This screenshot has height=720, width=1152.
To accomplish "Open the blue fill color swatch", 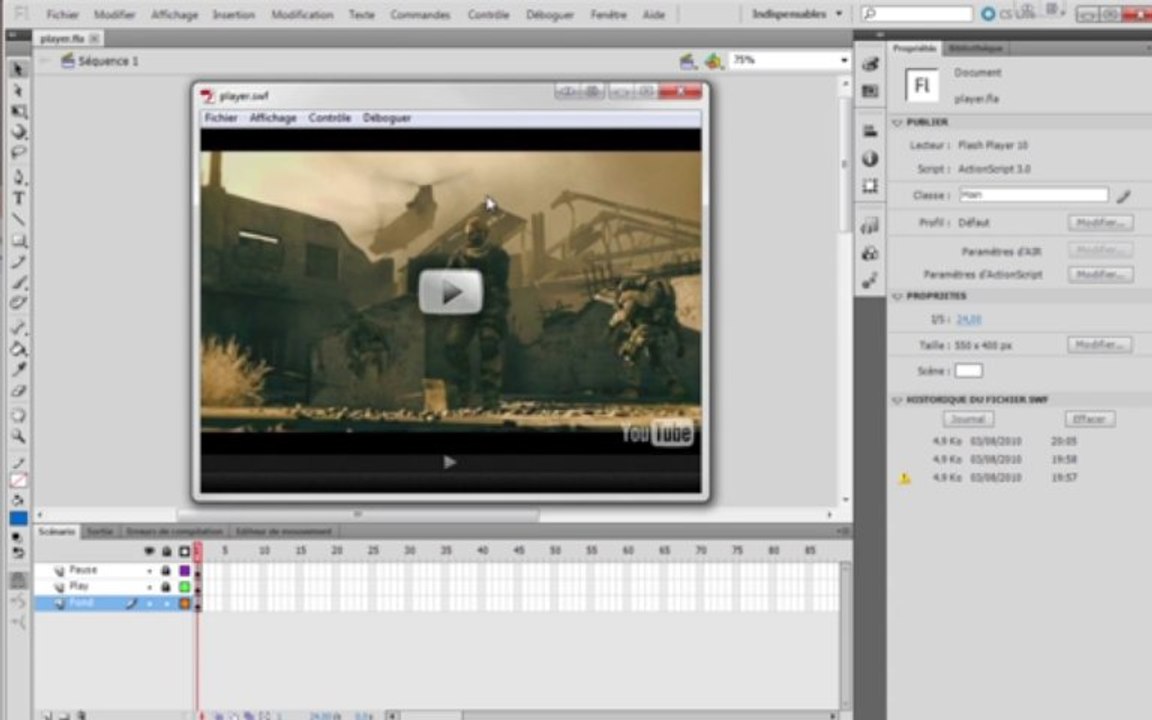I will coord(18,519).
